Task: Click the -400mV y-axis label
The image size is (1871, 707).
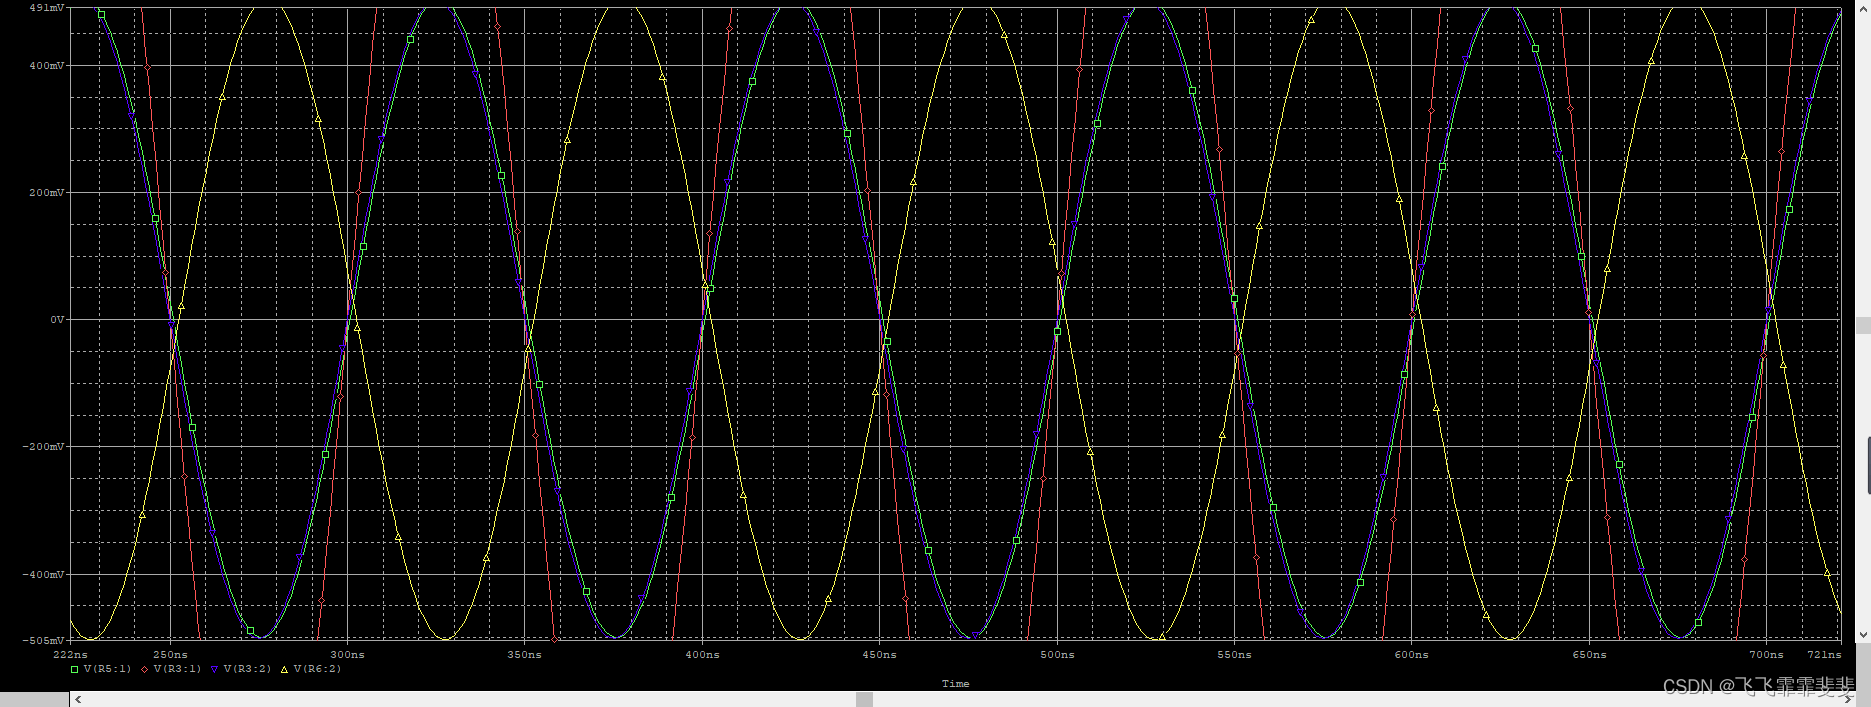Action: coord(44,575)
